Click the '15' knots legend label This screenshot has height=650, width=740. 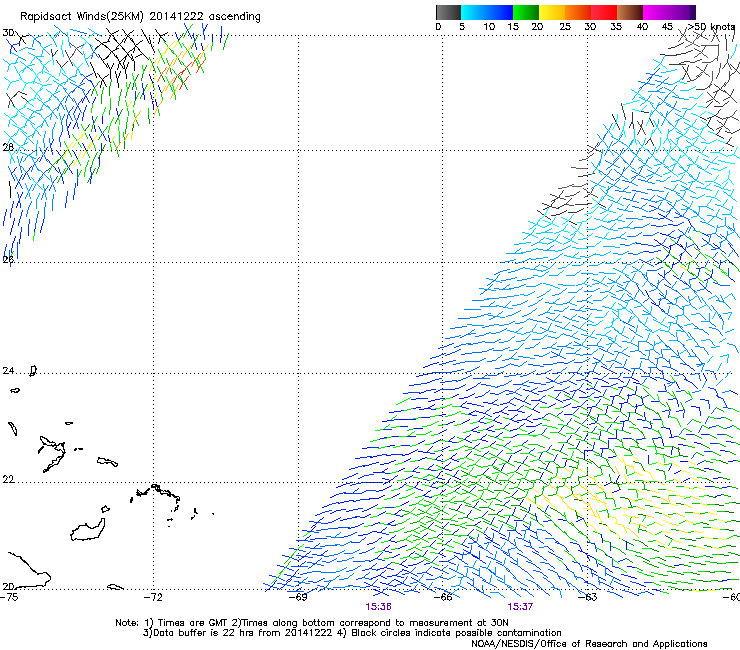click(x=513, y=27)
